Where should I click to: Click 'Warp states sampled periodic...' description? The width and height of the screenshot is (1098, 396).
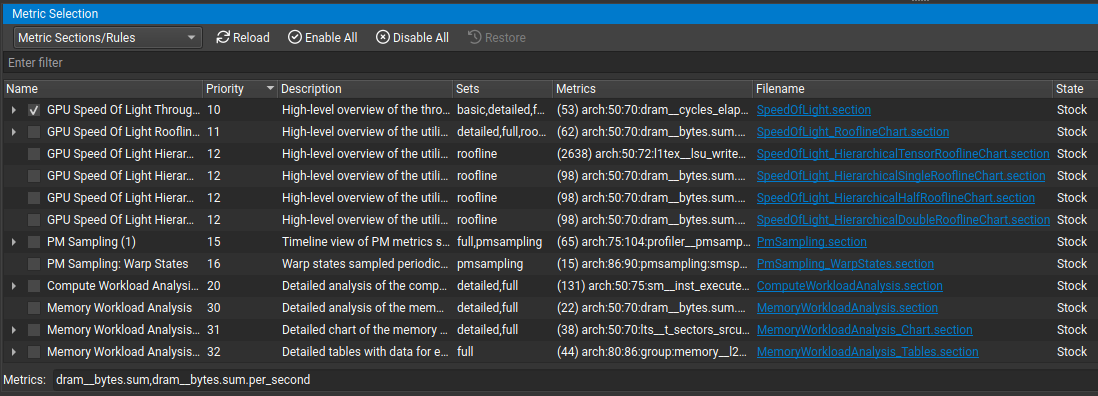pyautogui.click(x=366, y=264)
